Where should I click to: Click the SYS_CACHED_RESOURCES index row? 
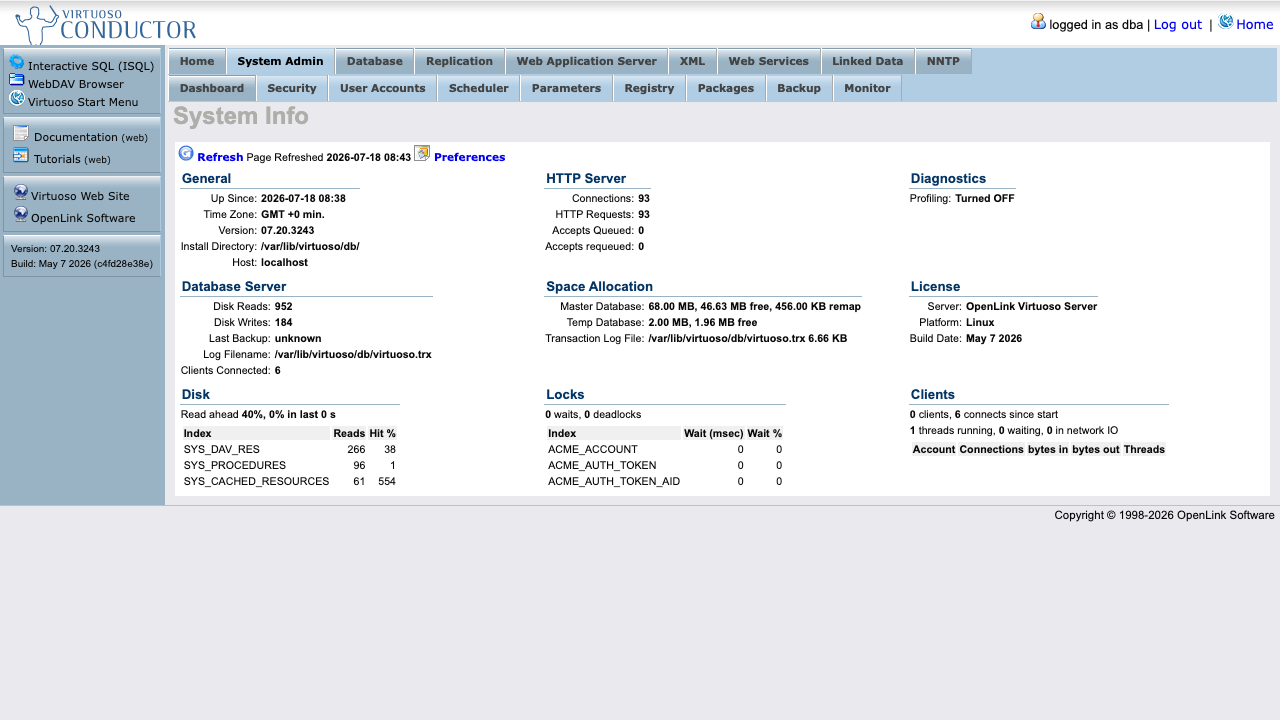coord(289,482)
